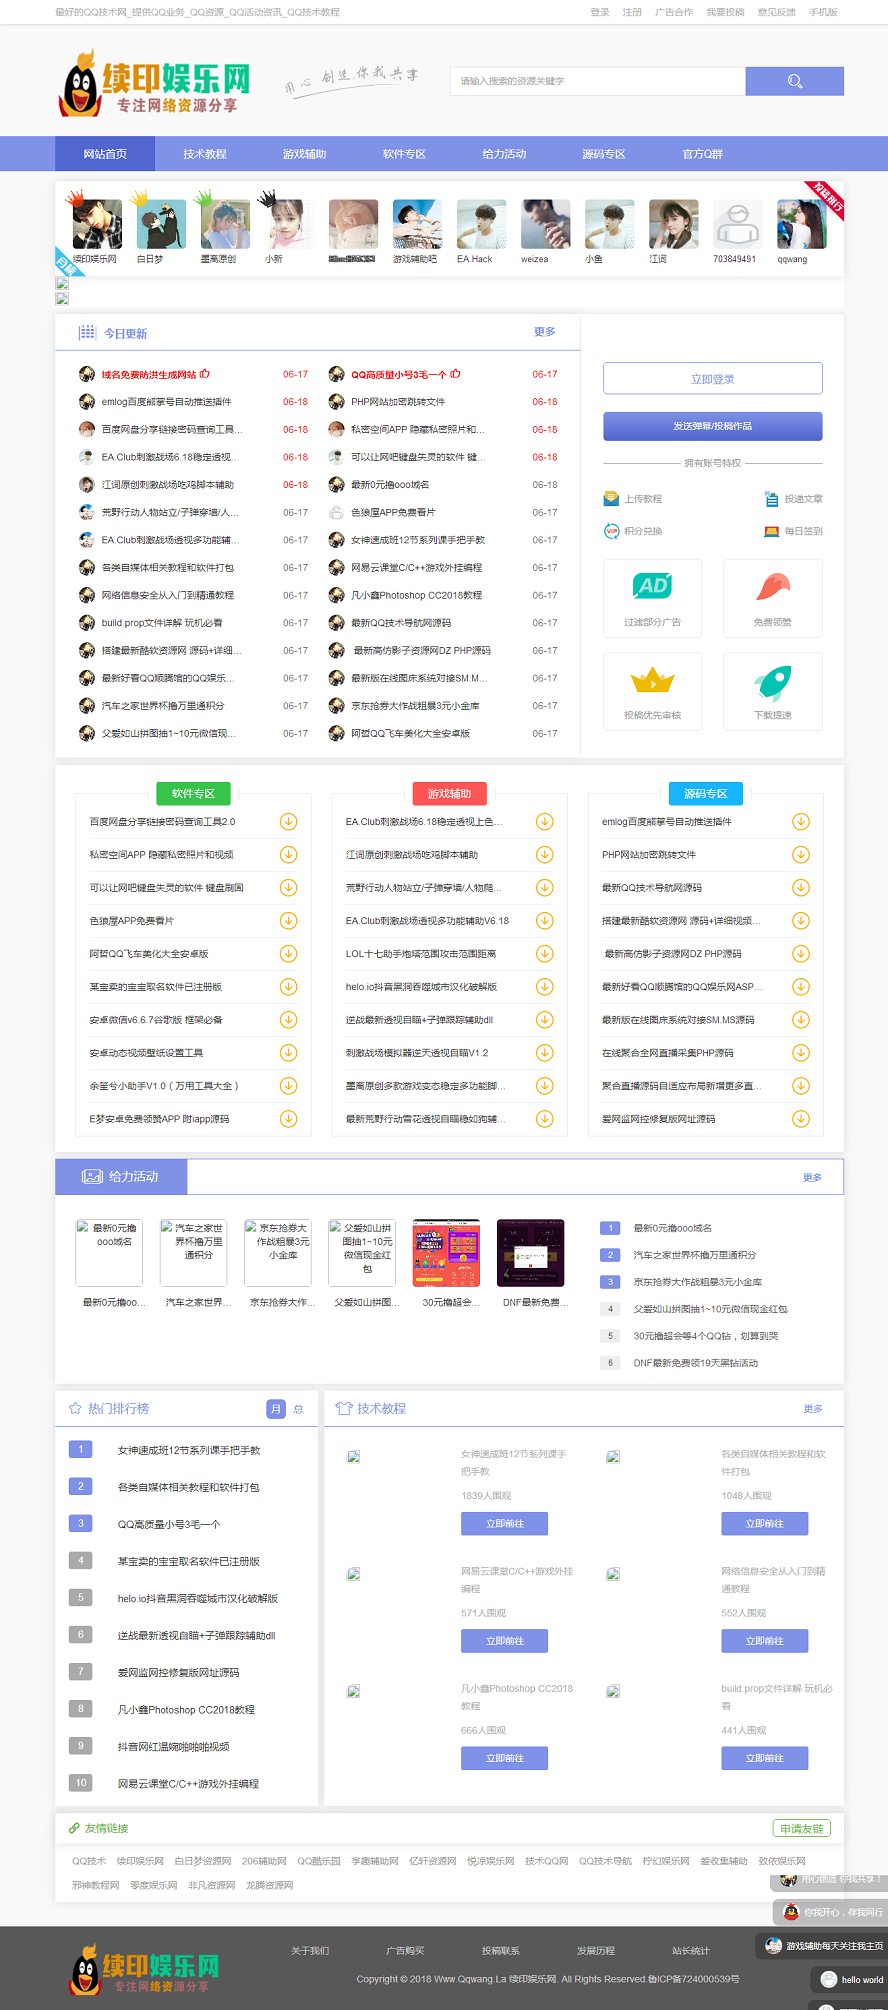Viewport: 888px width, 2010px height.
Task: Go to 源码专区 in the navigation bar
Action: pos(604,154)
